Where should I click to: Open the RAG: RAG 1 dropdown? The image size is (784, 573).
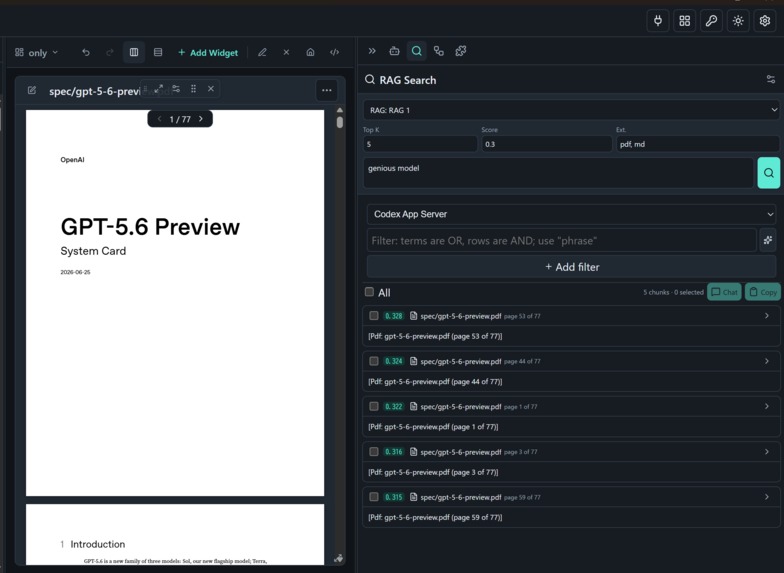click(570, 110)
